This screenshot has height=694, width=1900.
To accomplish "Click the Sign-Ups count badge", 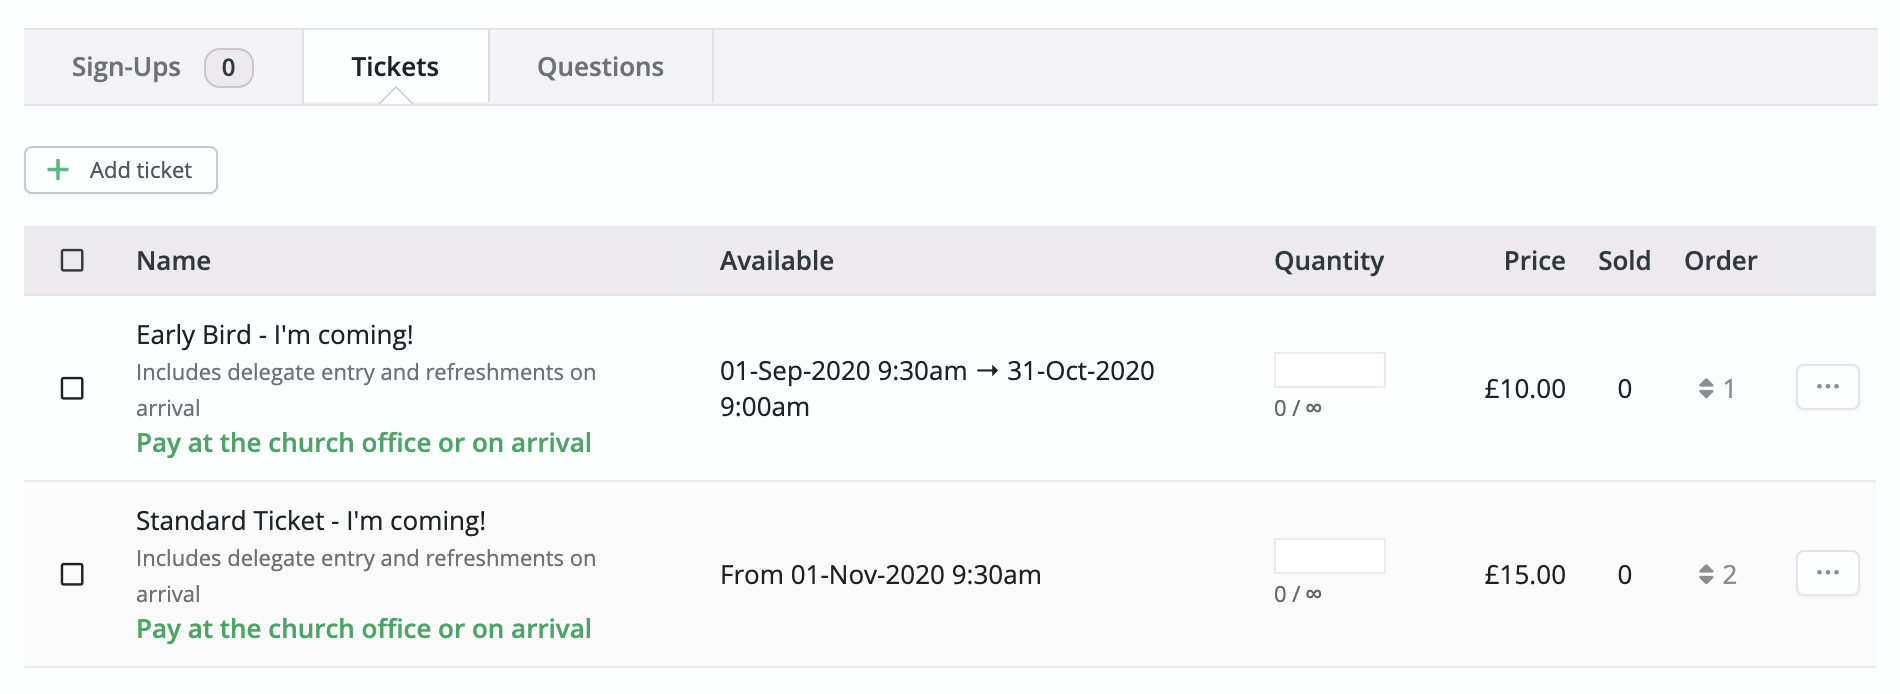I will coord(228,68).
